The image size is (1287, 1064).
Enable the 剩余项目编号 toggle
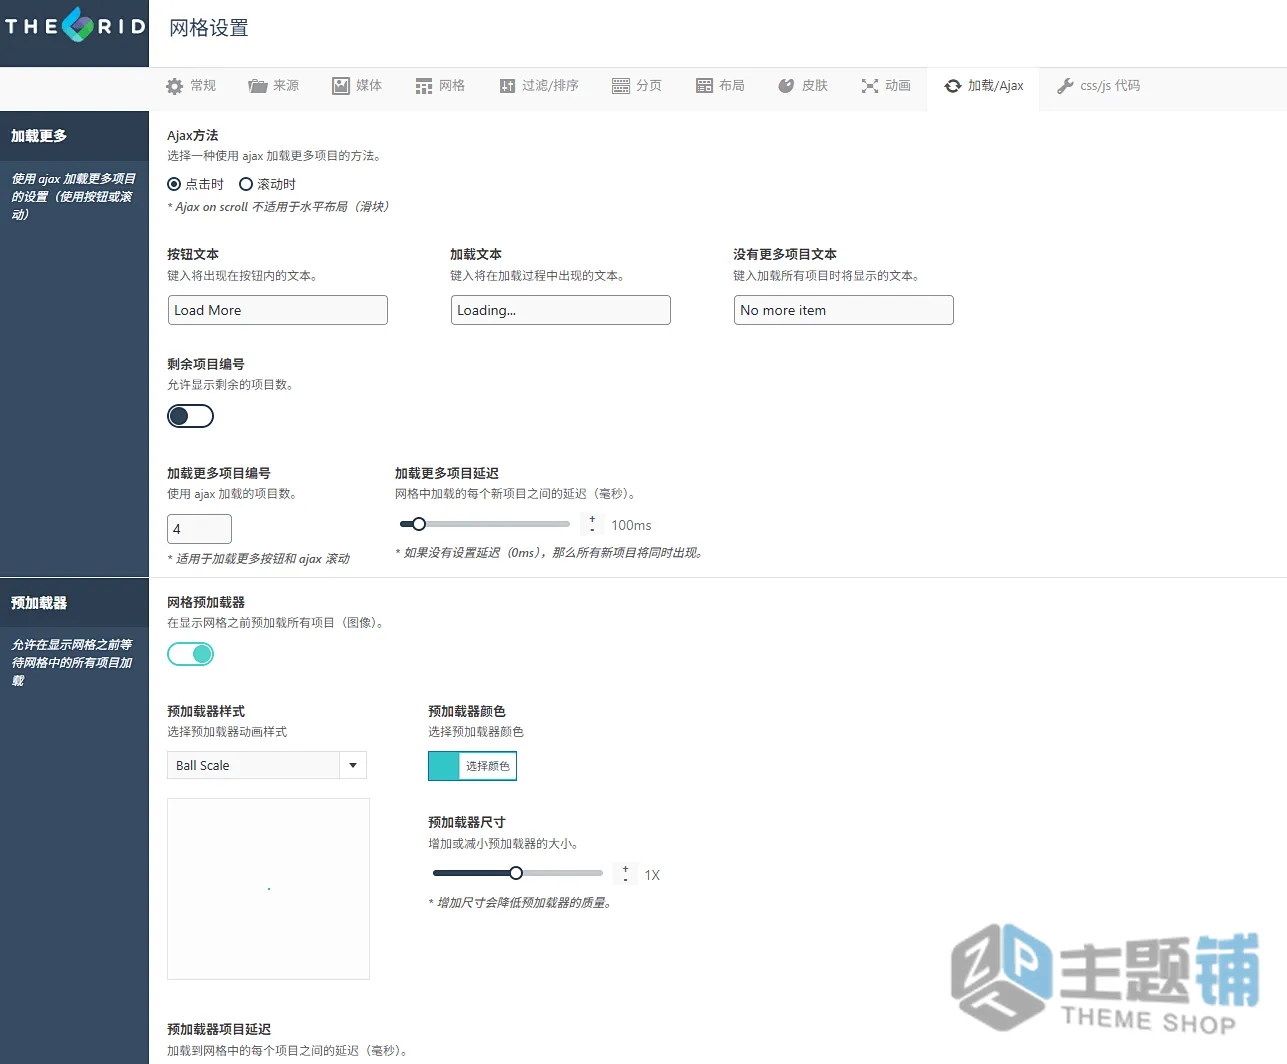pyautogui.click(x=190, y=416)
